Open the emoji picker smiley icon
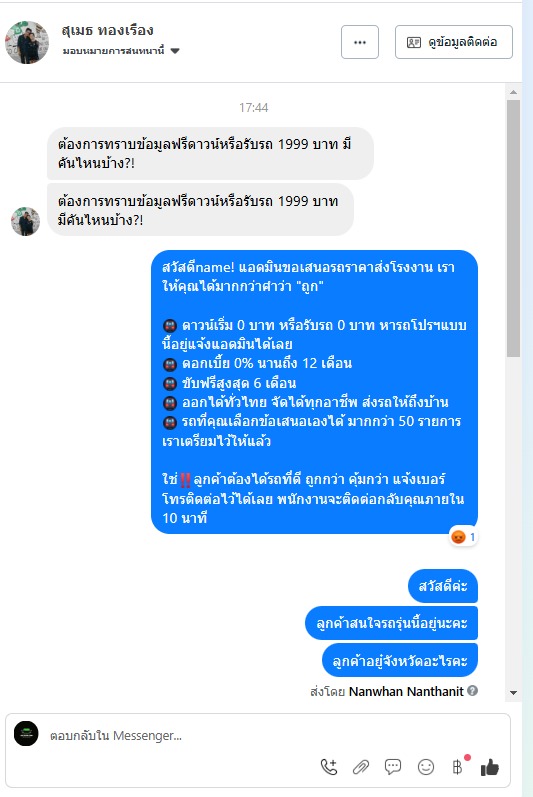533x797 pixels. click(426, 767)
